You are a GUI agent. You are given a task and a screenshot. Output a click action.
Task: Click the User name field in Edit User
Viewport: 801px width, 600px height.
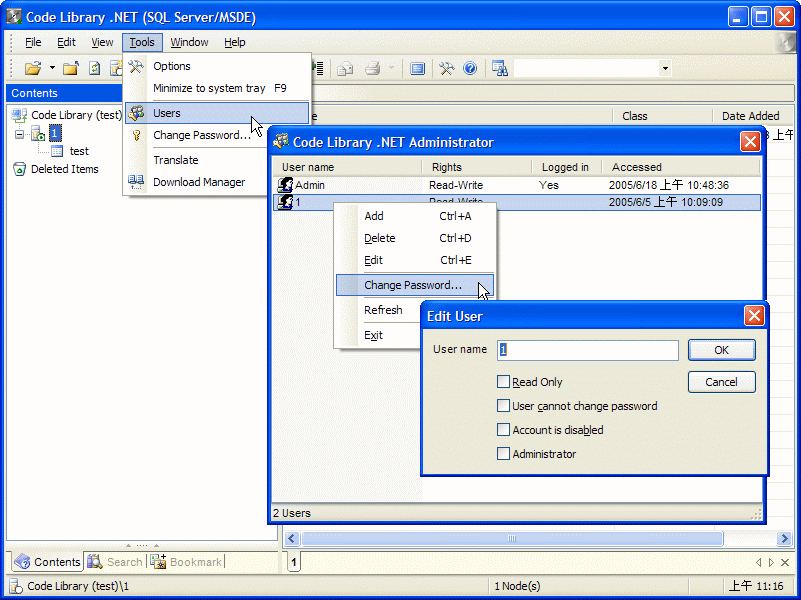[587, 350]
